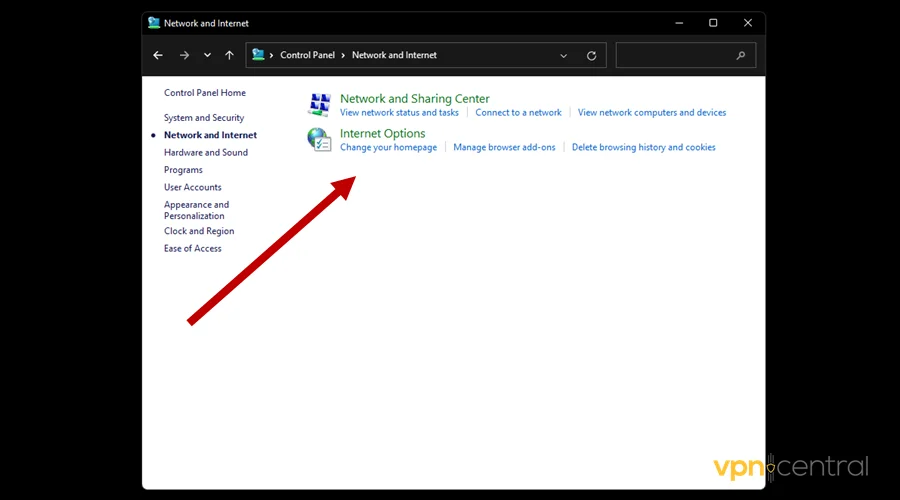Select Network and Internet in the sidebar
900x500 pixels.
coord(210,135)
